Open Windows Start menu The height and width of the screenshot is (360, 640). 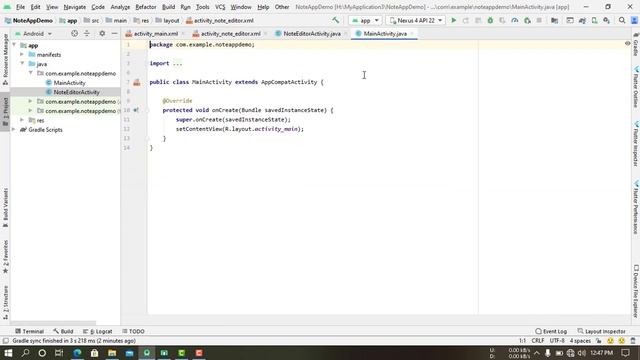[x=8, y=353]
